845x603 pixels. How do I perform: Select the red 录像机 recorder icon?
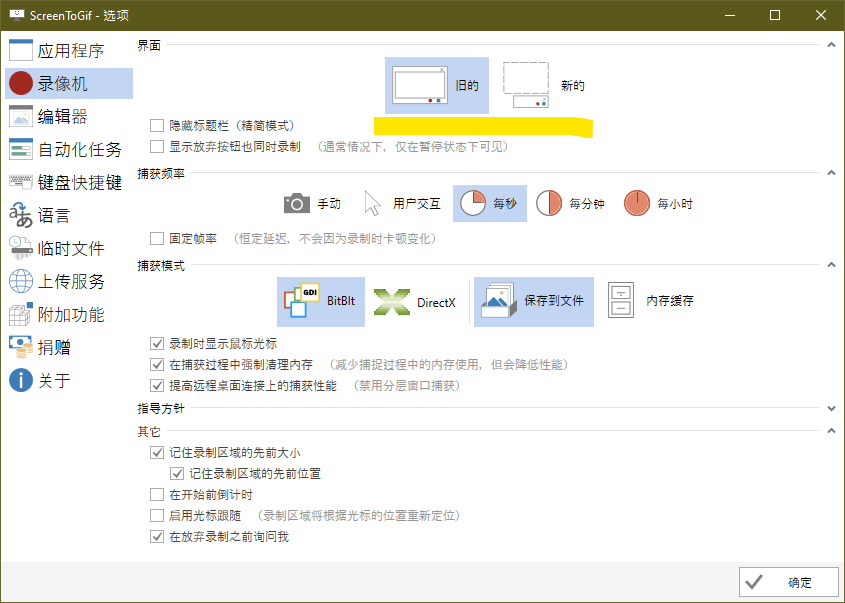point(20,84)
